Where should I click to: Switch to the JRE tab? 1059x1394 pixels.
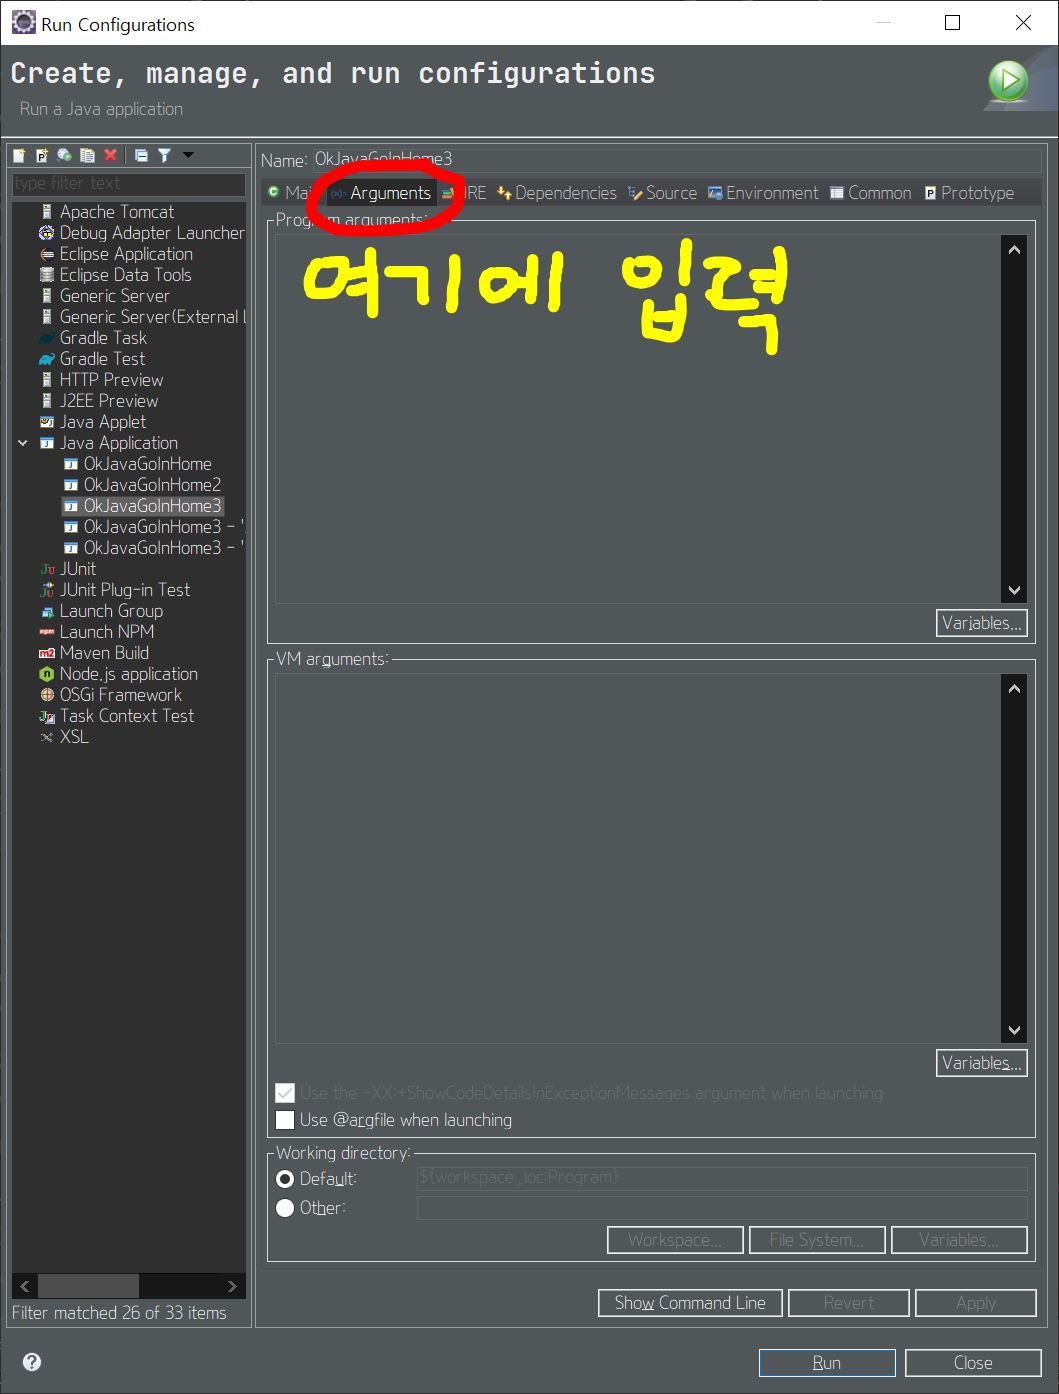[465, 193]
